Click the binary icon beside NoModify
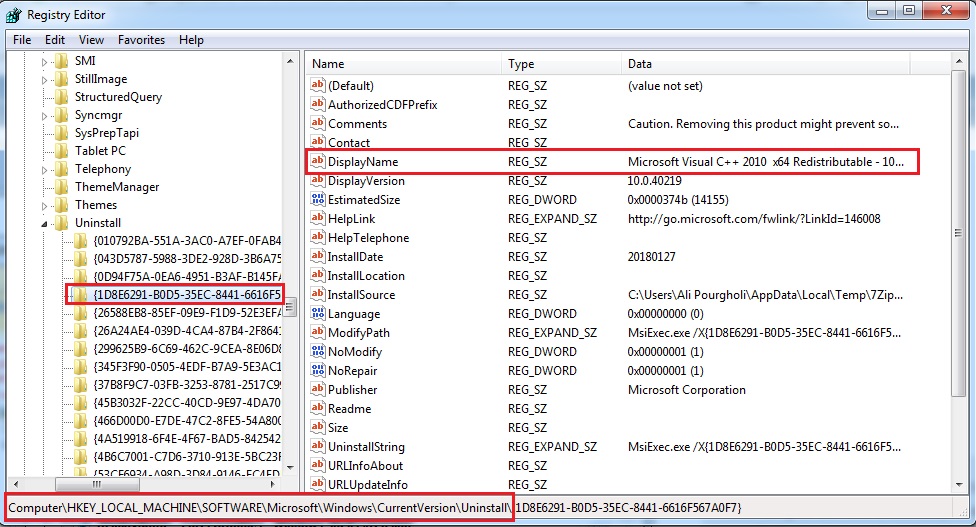Viewport: 976px width, 527px height. pyautogui.click(x=318, y=352)
